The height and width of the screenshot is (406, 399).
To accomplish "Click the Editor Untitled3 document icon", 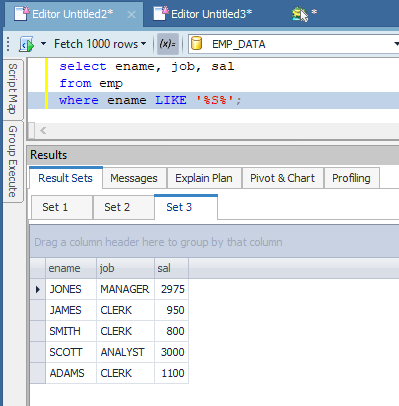I will [161, 13].
